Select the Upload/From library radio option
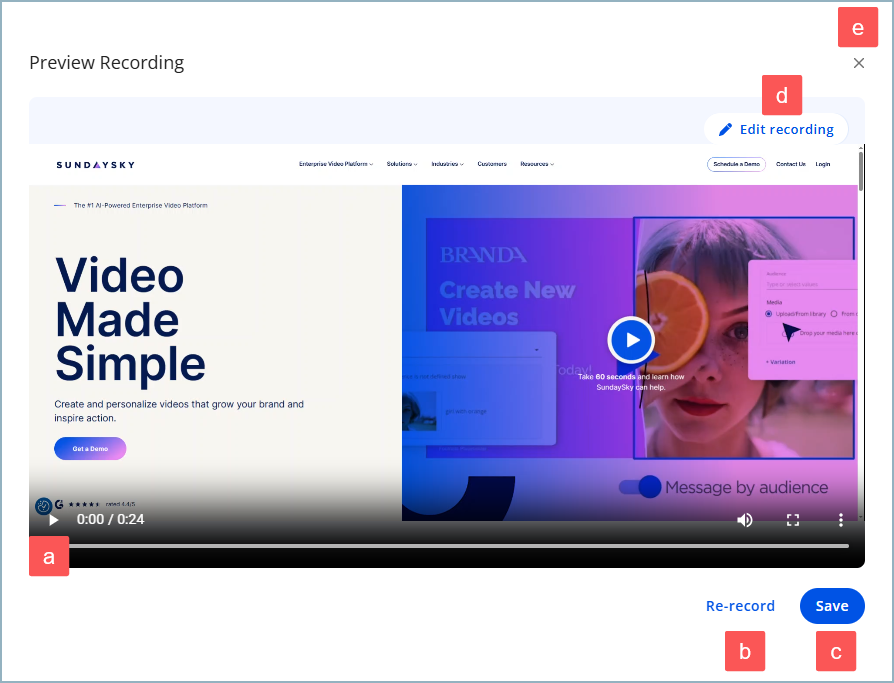This screenshot has width=894, height=683. 769,314
